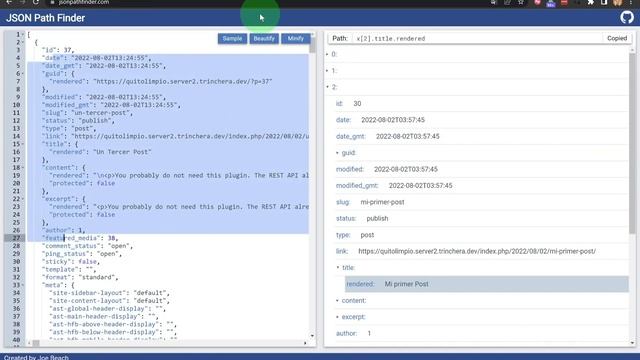Image resolution: width=640 pixels, height=360 pixels.
Task: Click the Copied button next to the path
Action: coord(617,38)
